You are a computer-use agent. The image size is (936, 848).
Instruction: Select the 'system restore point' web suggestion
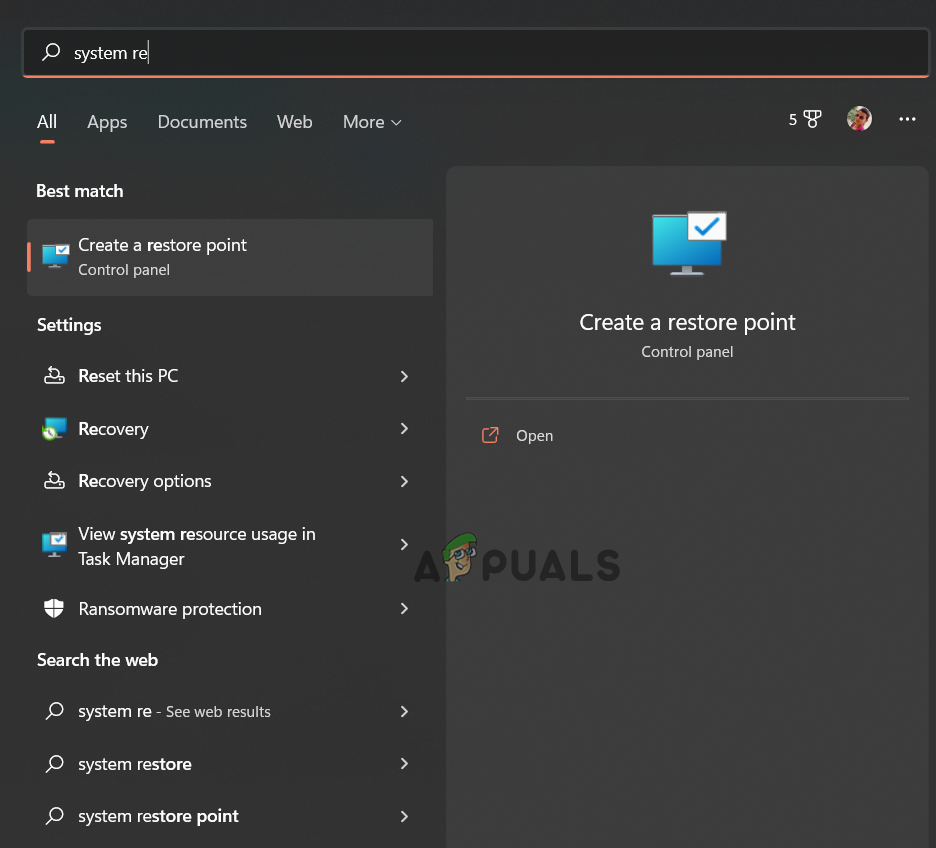point(230,816)
